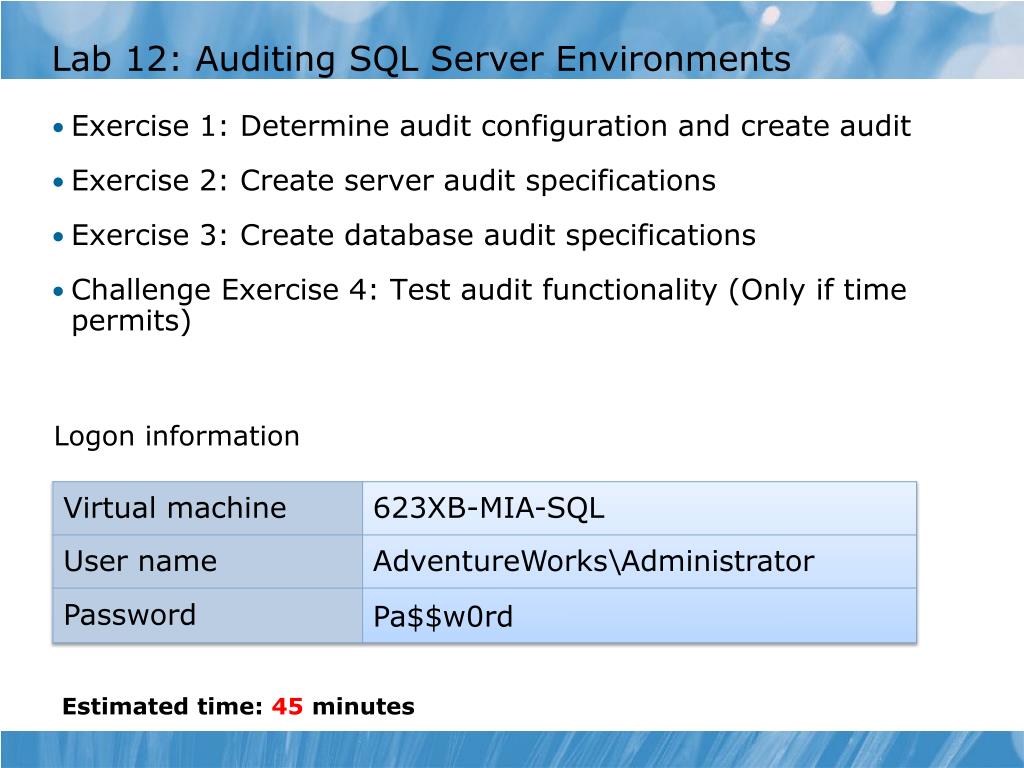Viewport: 1024px width, 768px height.
Task: Click the "Estimated time: 45 minutes" line
Action: pos(238,707)
